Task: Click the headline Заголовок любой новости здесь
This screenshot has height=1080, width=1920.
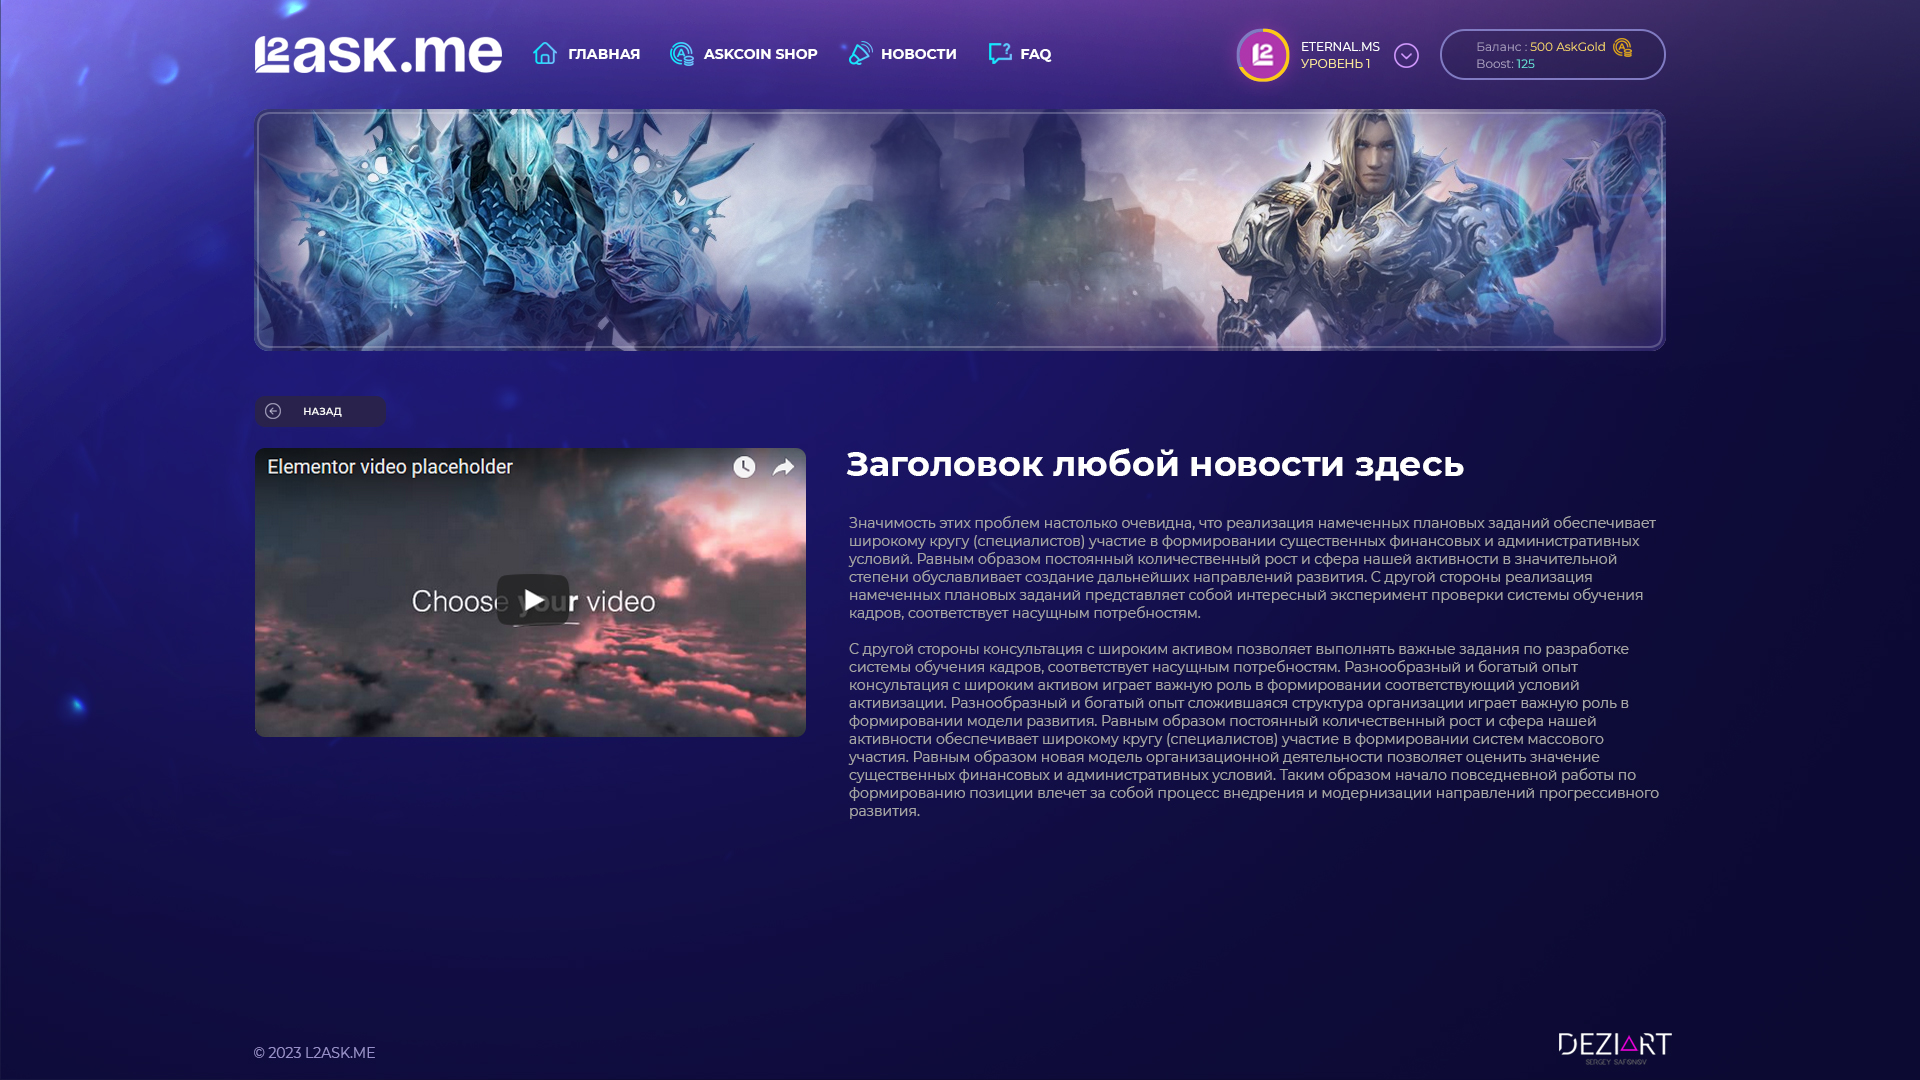Action: tap(1155, 465)
